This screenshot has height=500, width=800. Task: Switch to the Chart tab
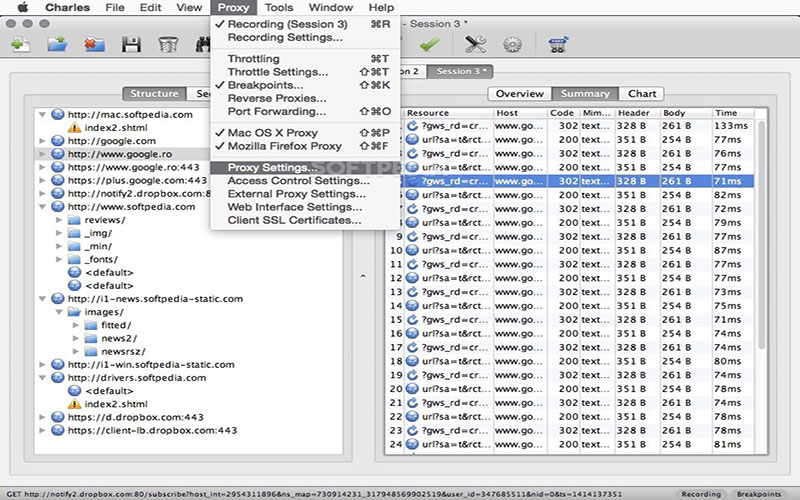tap(642, 93)
